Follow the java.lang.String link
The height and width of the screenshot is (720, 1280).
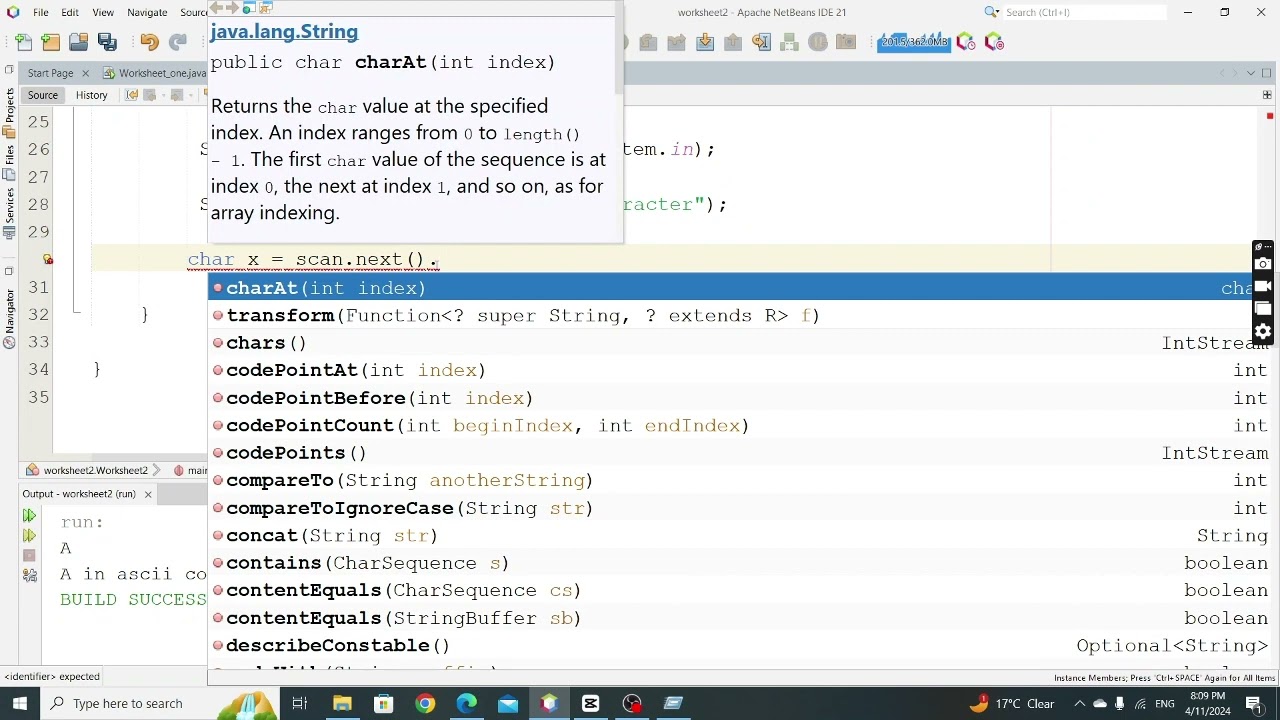[284, 32]
